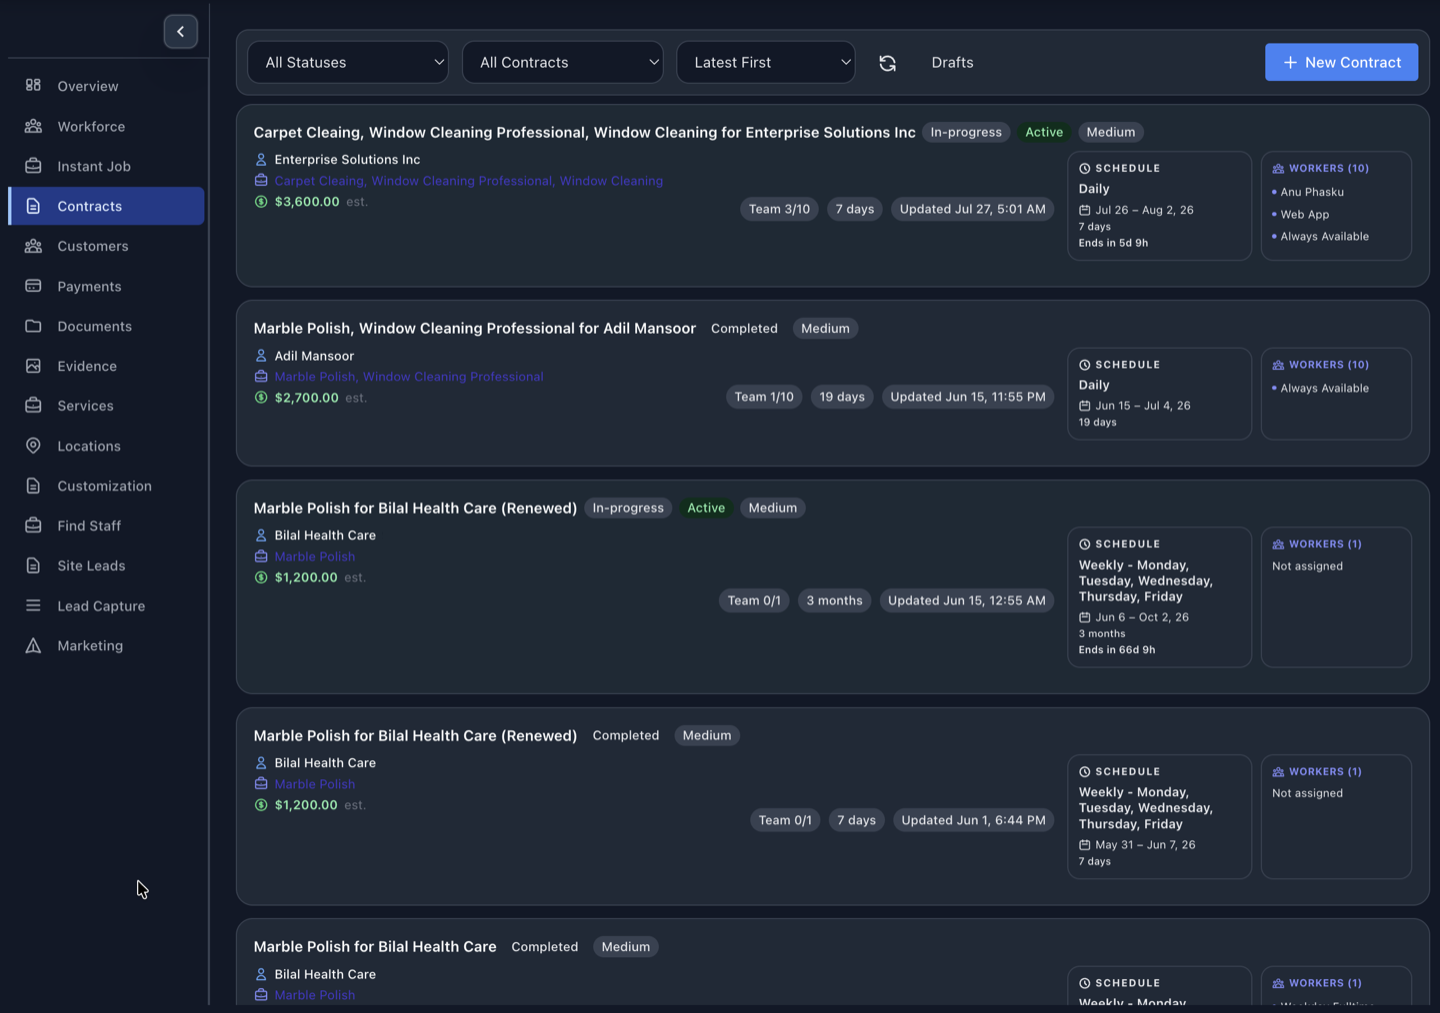Click the Workforce people icon
The width and height of the screenshot is (1440, 1013).
tap(33, 126)
